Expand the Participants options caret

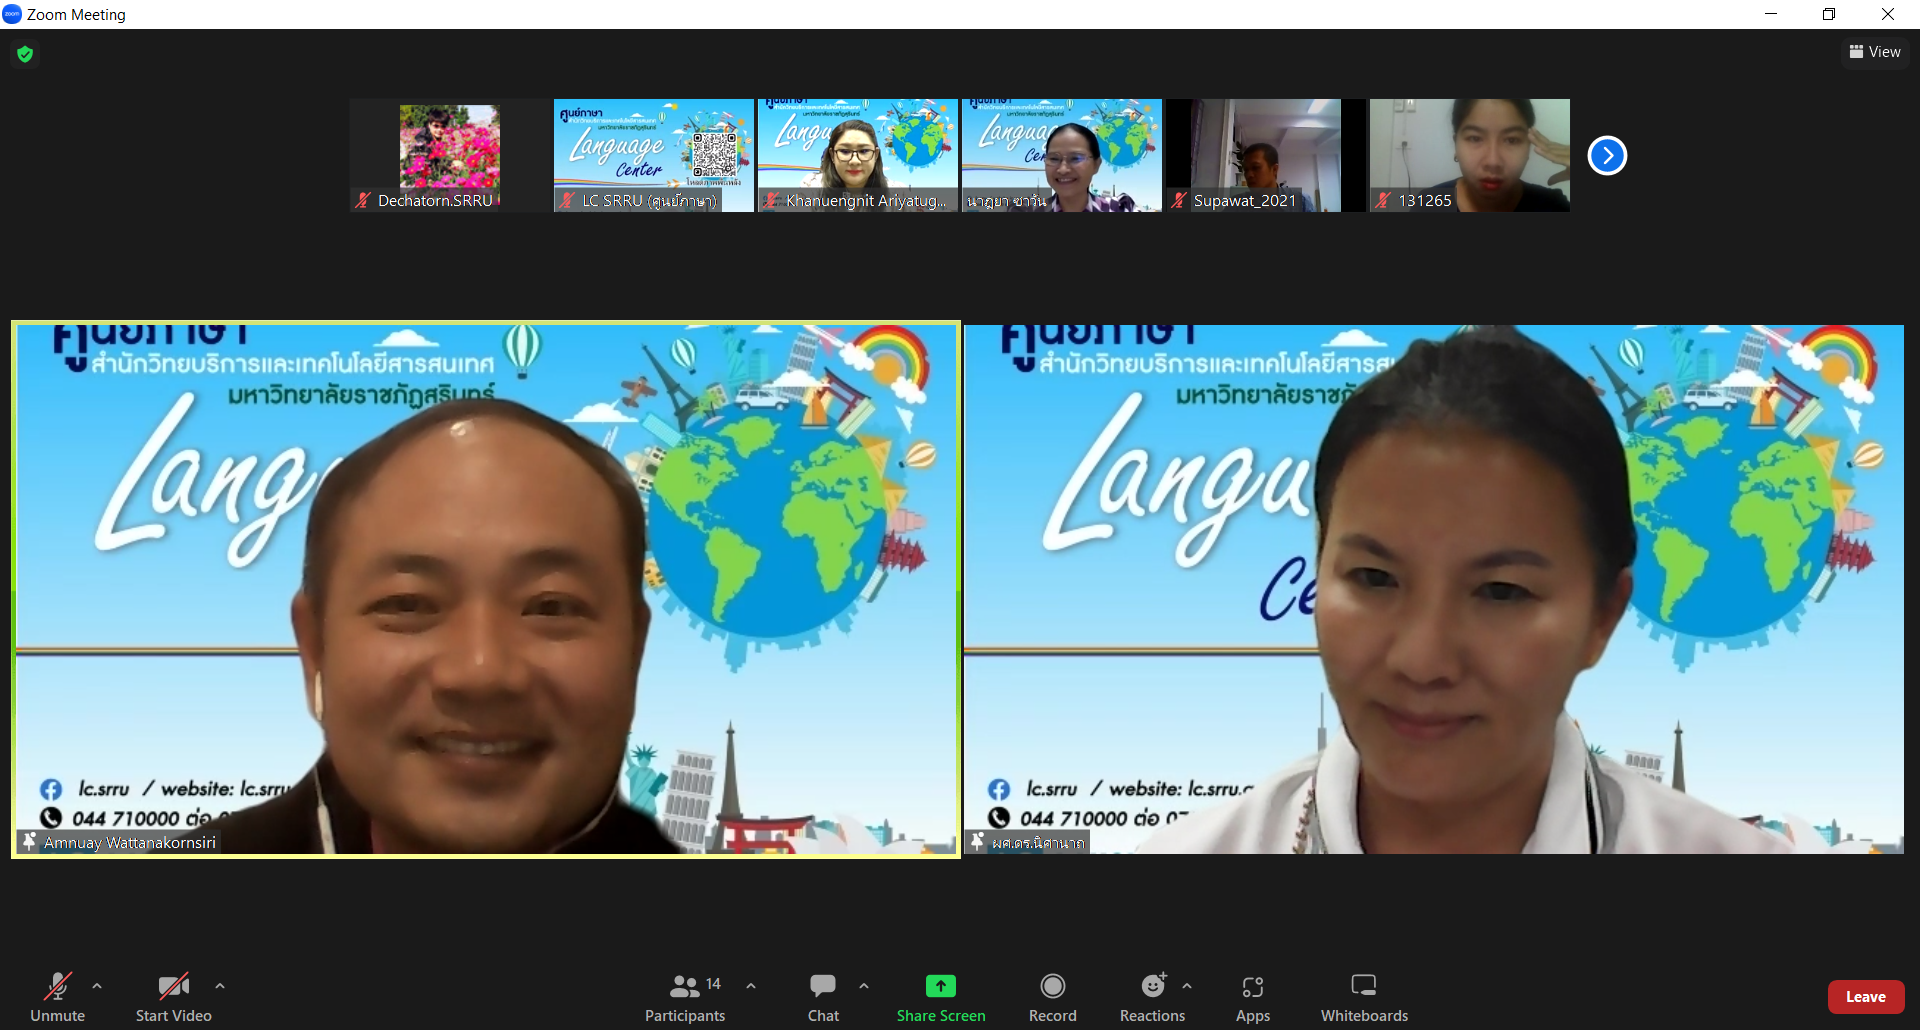pos(751,986)
